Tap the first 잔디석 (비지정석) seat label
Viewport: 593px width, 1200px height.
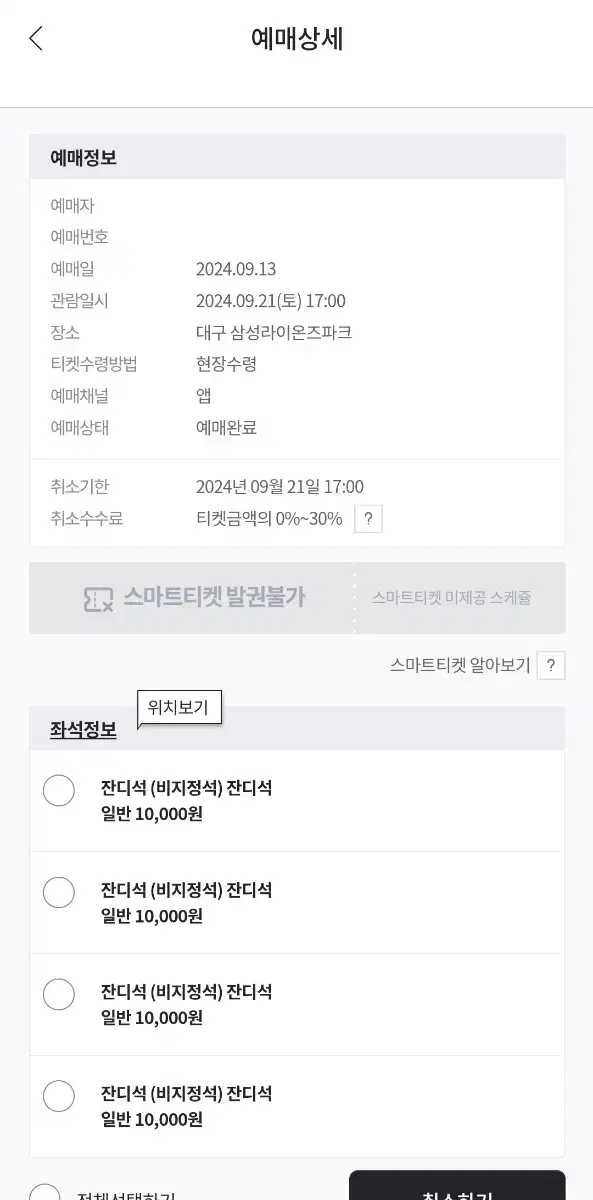pyautogui.click(x=186, y=788)
